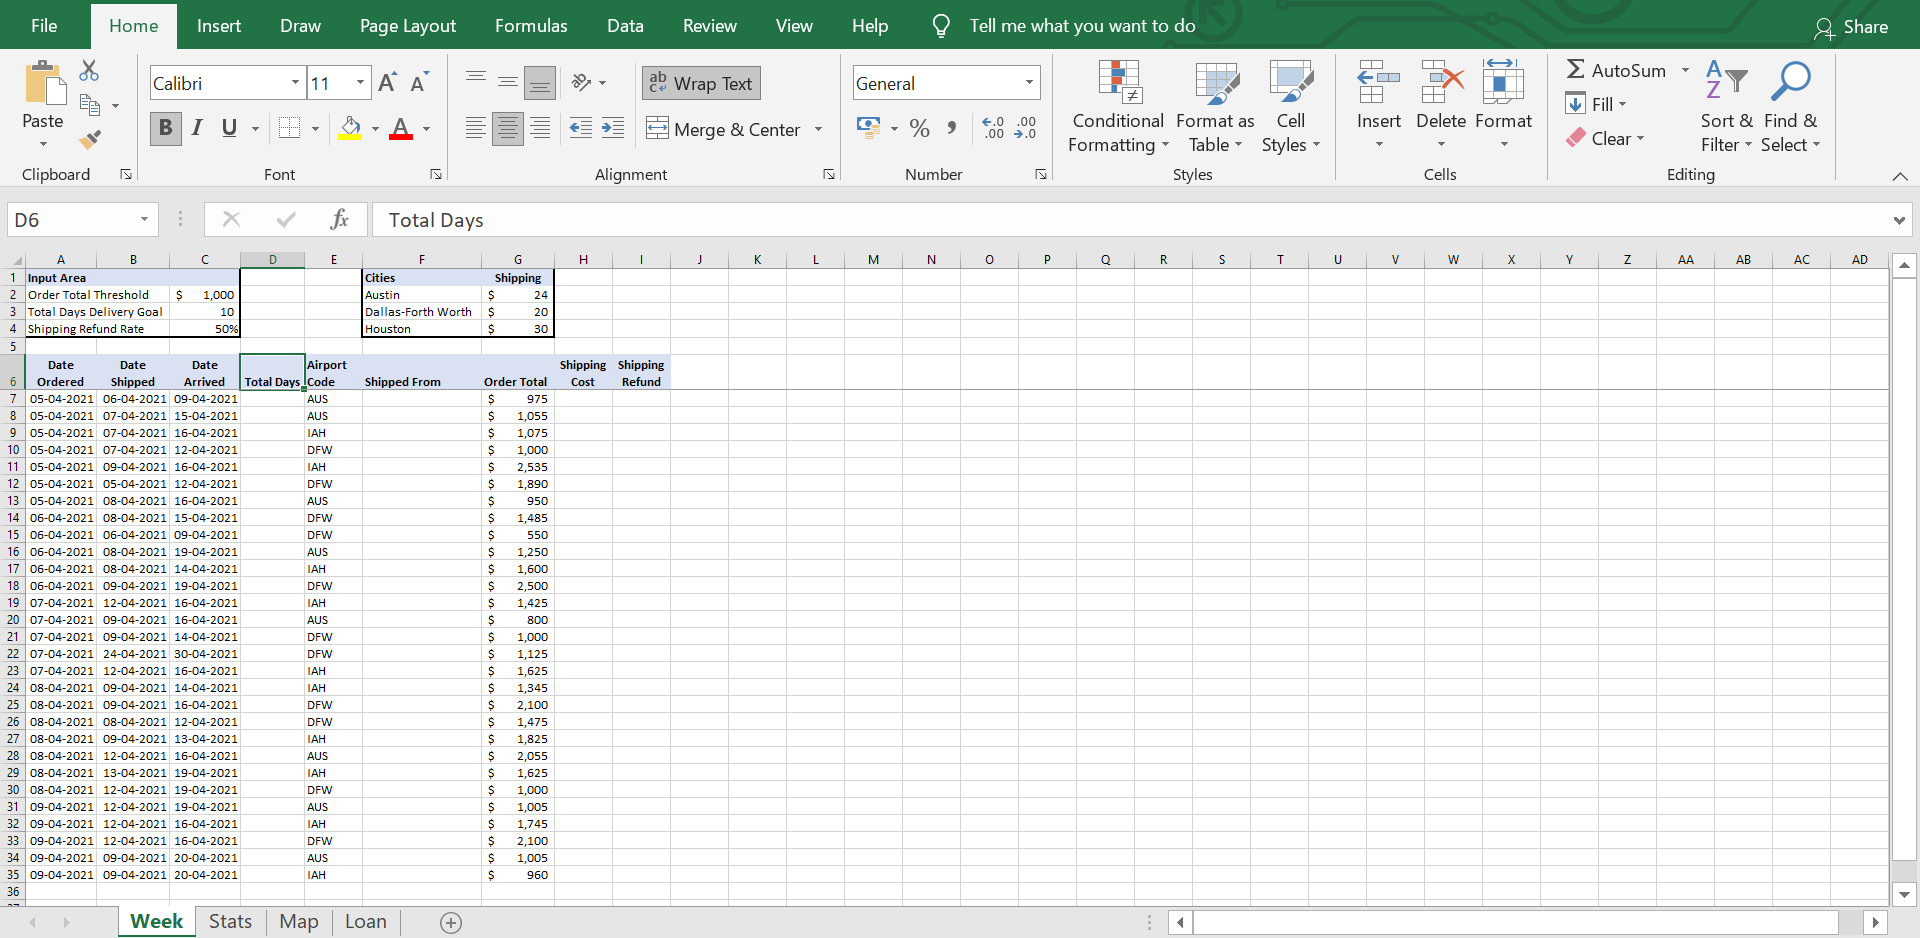Open Conditional Formatting options
Viewport: 1920px width, 938px height.
(1117, 107)
